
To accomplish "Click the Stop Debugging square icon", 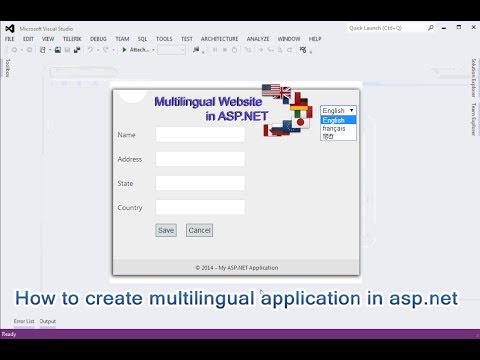I will click(x=225, y=50).
